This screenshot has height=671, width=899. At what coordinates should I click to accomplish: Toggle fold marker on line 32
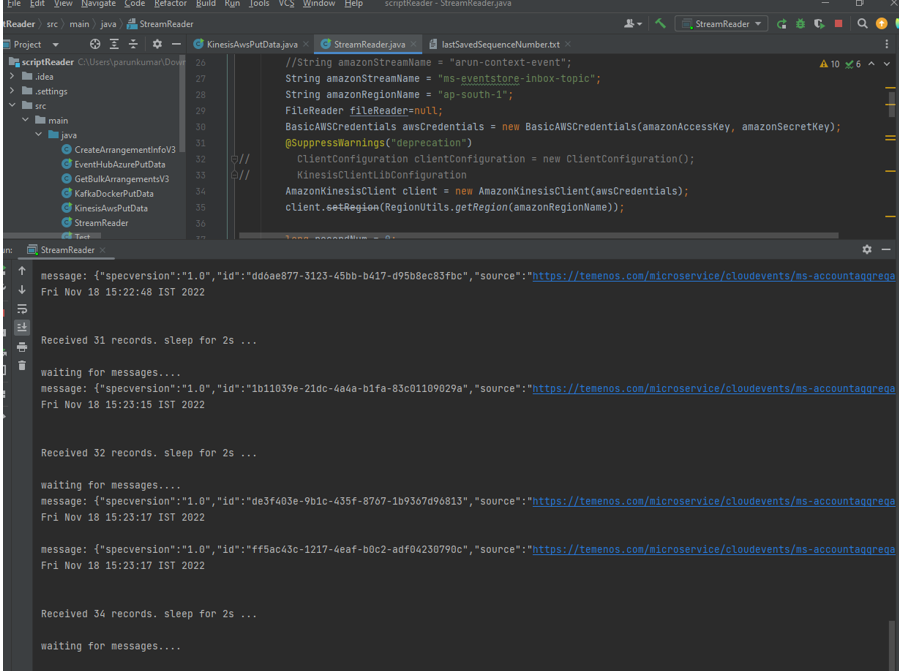[x=234, y=159]
